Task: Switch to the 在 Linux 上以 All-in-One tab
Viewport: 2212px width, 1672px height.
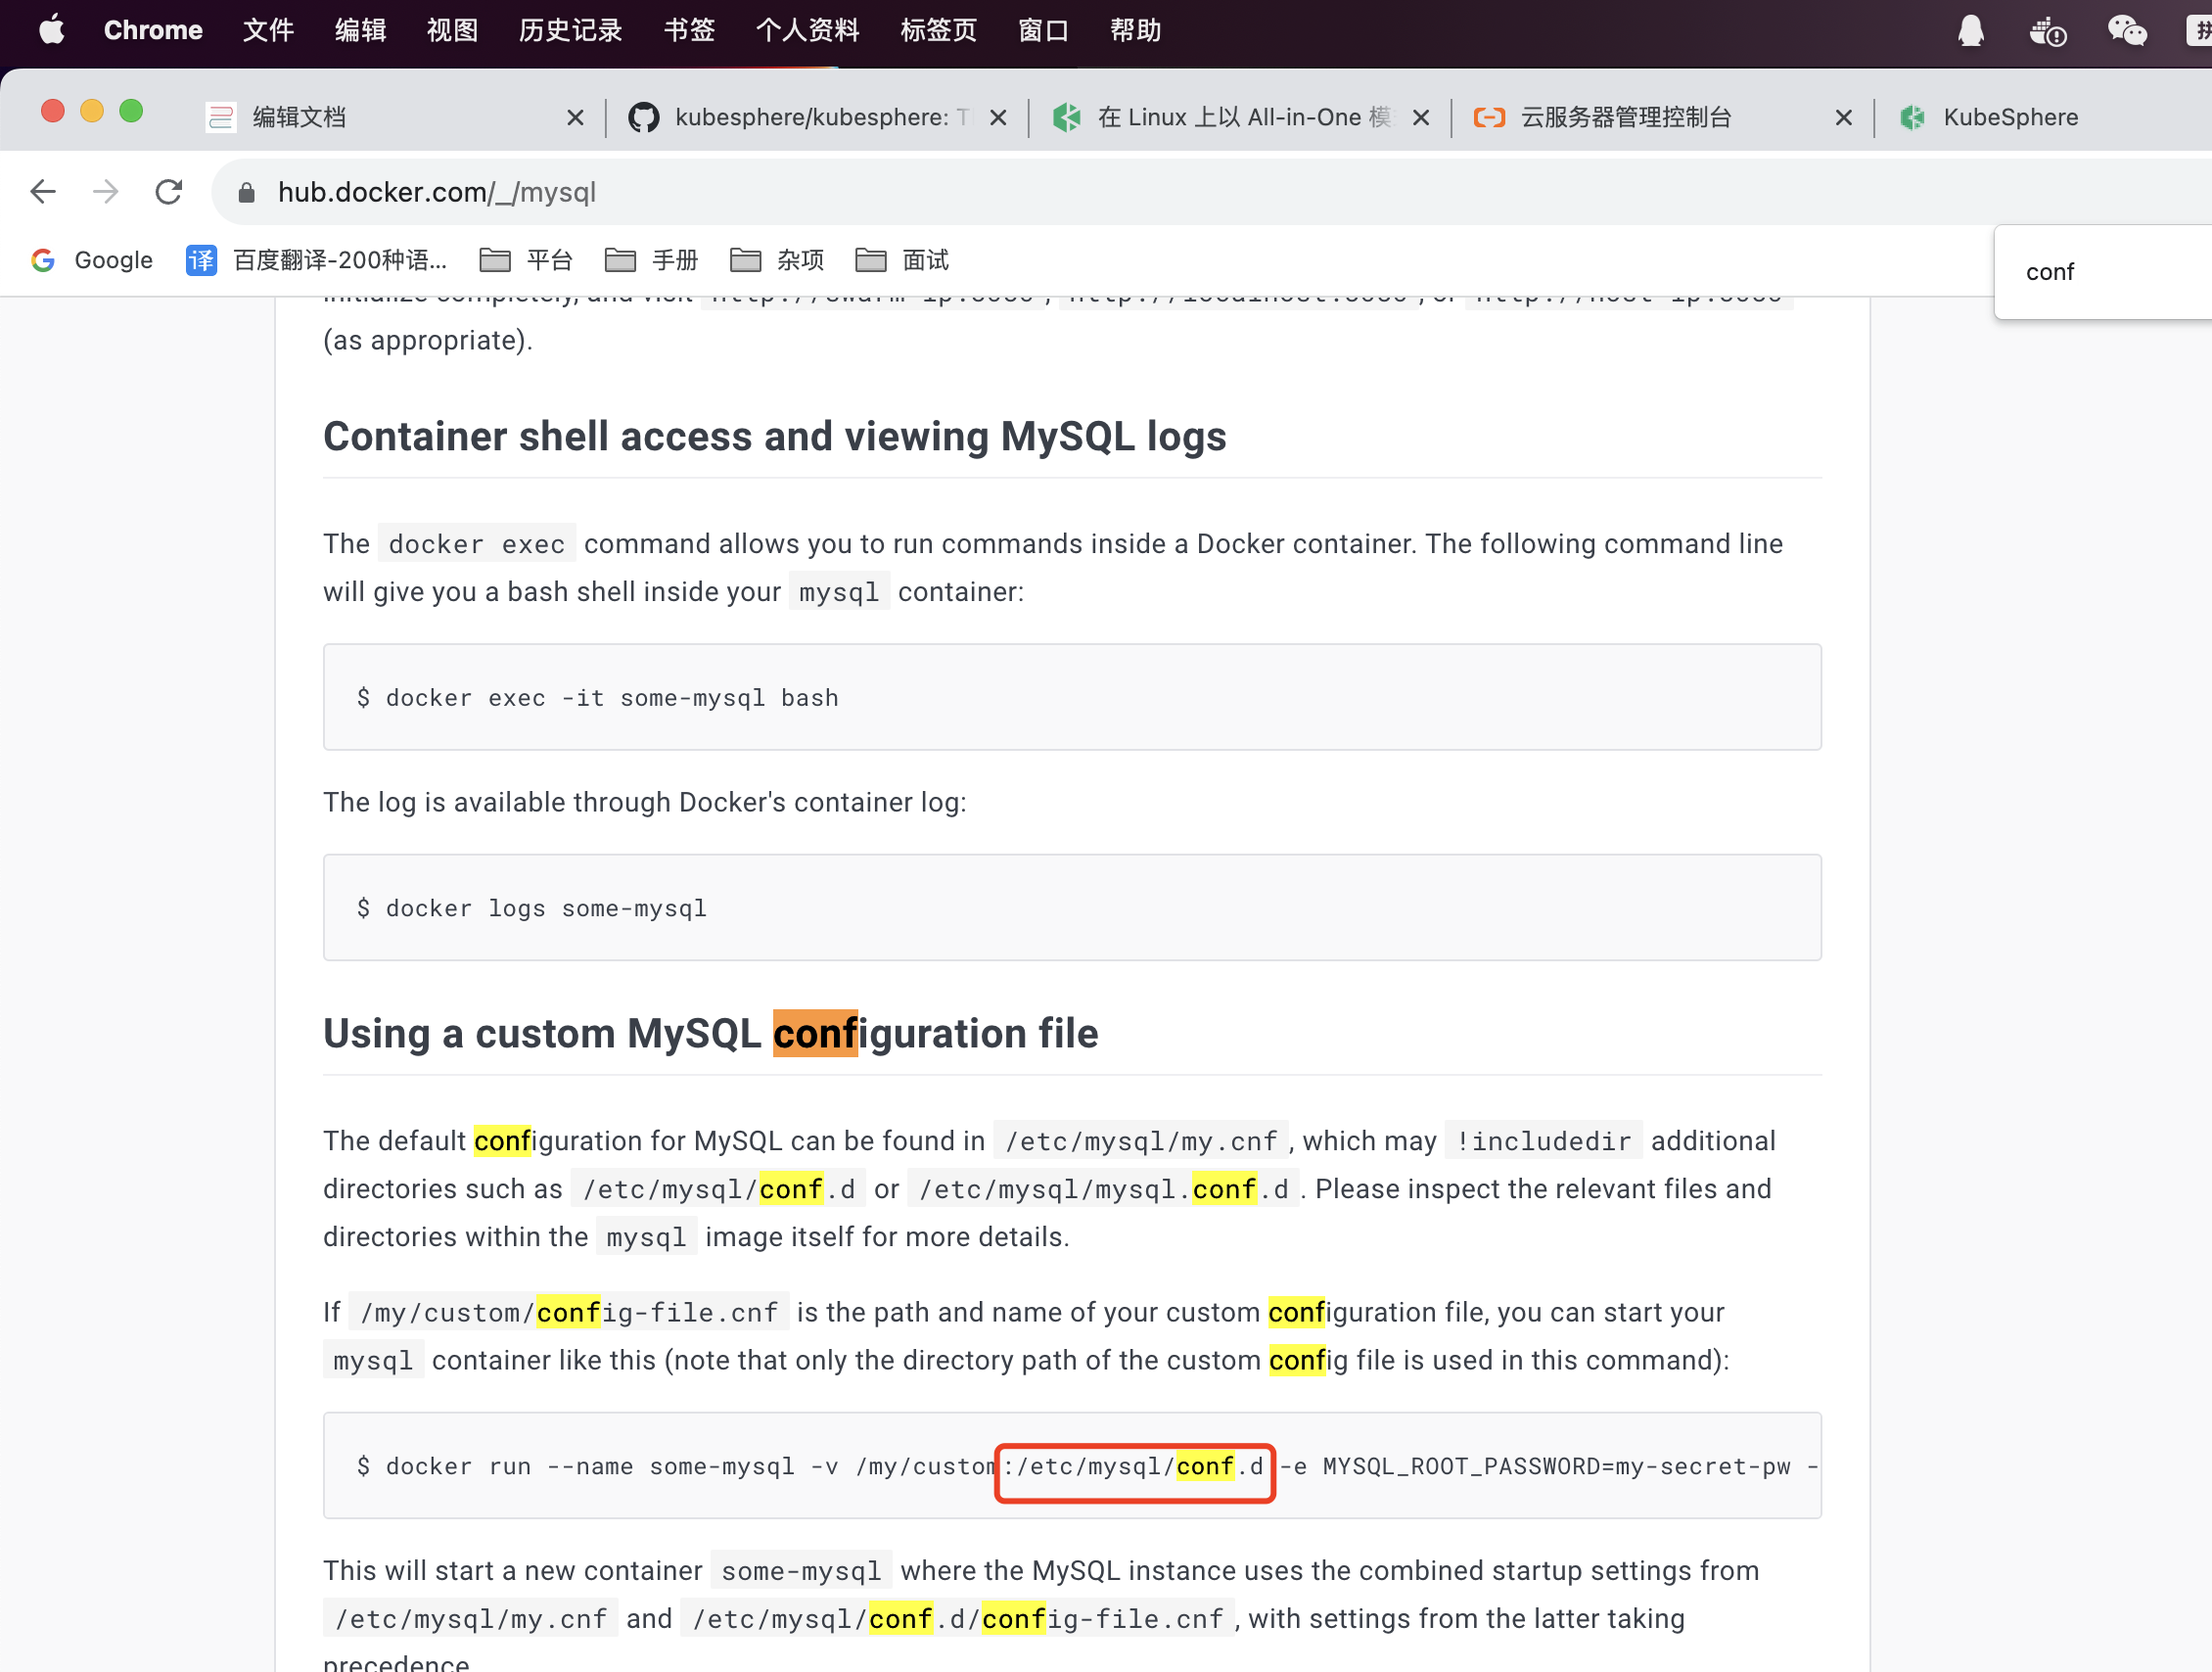Action: 1240,117
